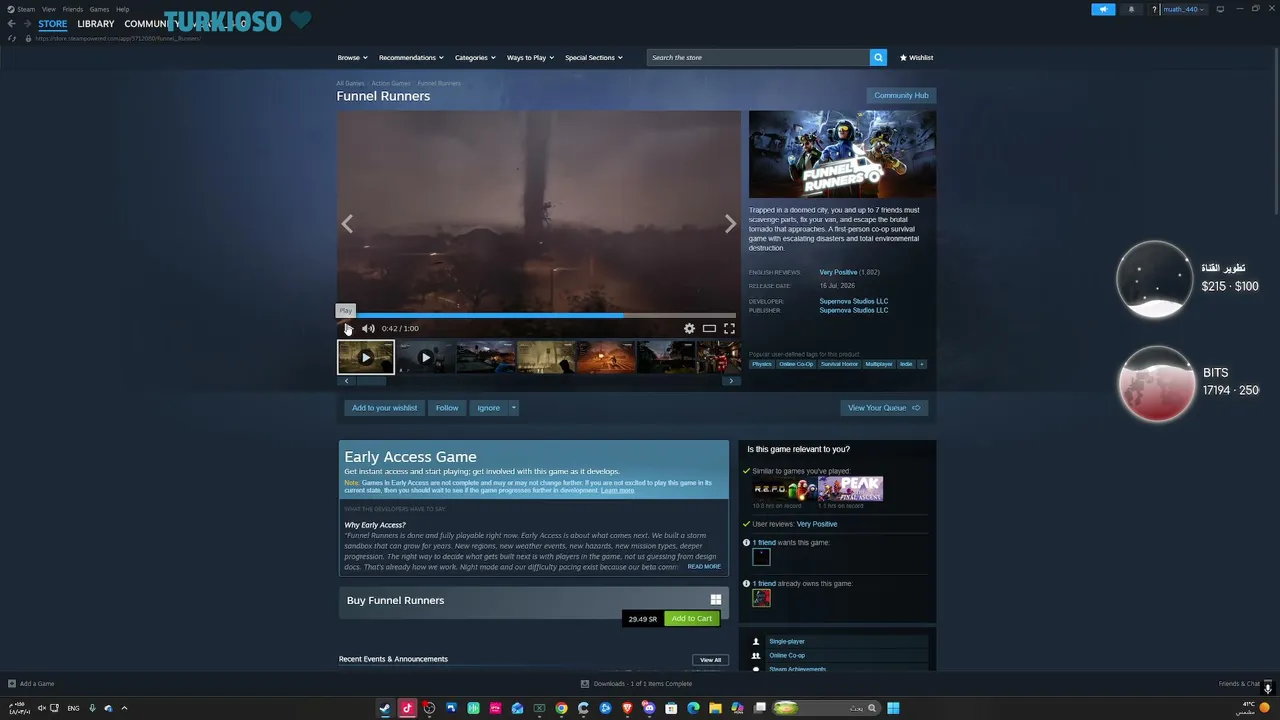Select the second trailer thumbnail
This screenshot has width=1280, height=720.
[425, 357]
